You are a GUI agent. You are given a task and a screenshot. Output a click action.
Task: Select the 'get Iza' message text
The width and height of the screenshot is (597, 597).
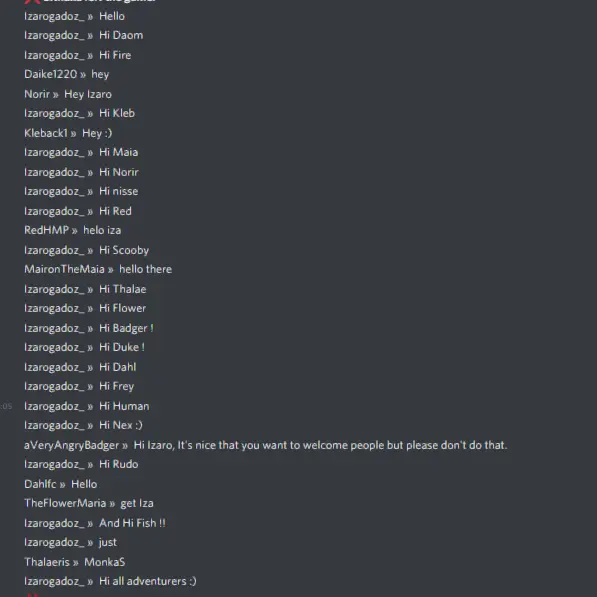(137, 503)
